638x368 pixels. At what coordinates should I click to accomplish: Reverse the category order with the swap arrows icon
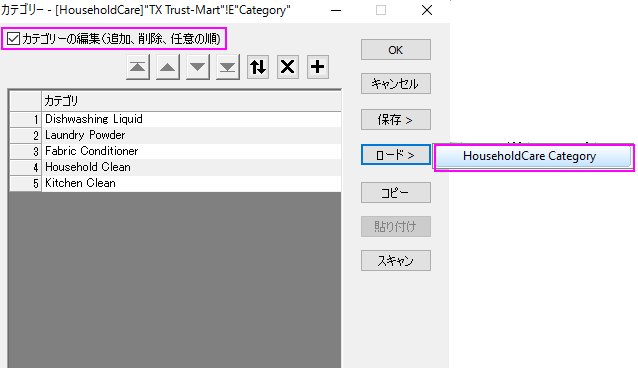(x=258, y=67)
